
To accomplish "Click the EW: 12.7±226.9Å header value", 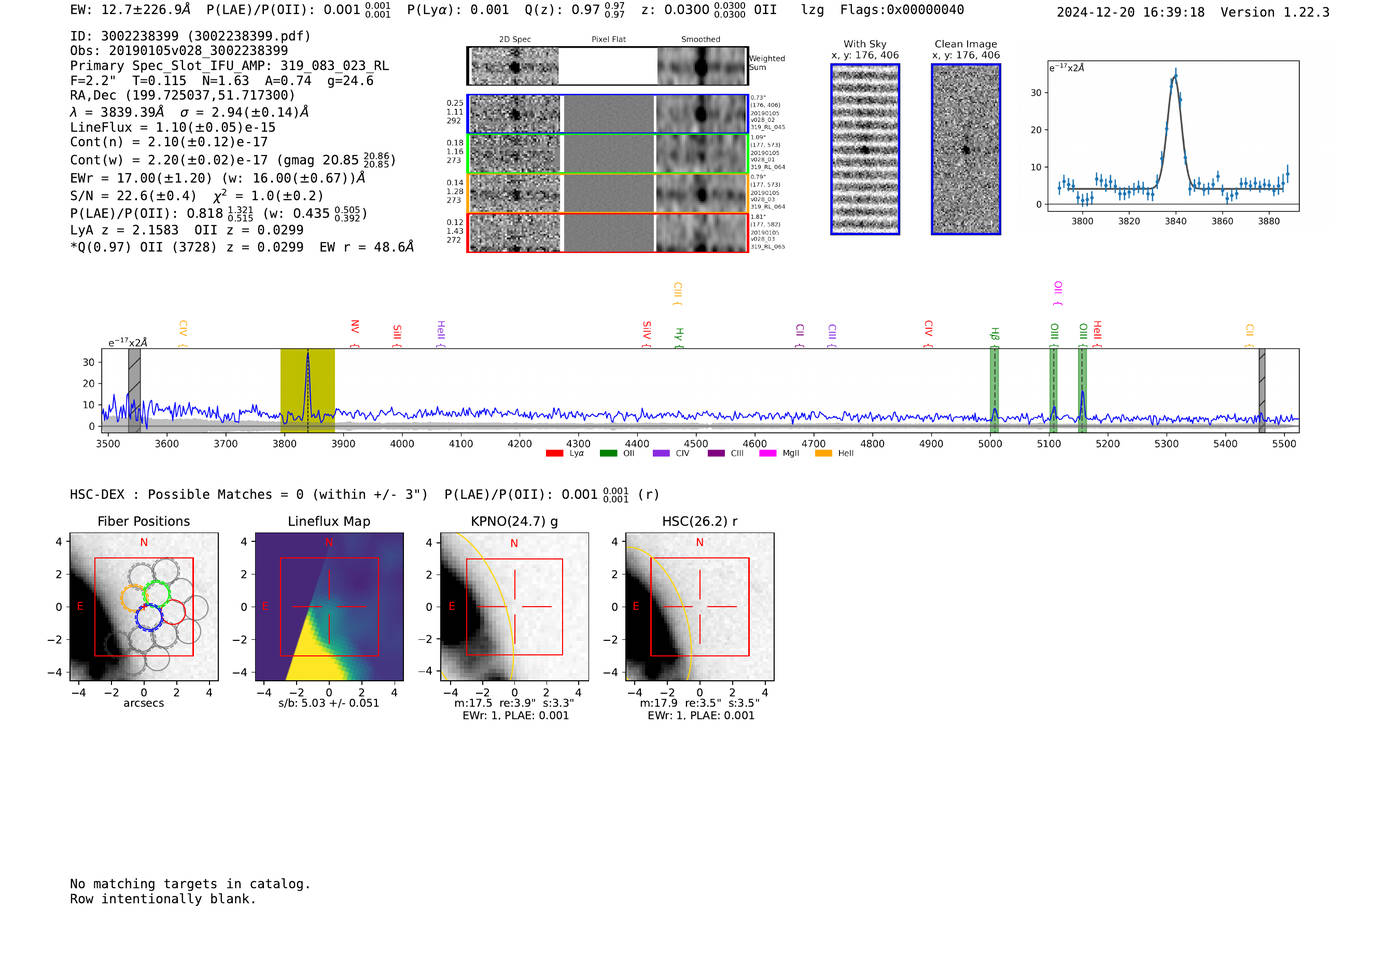I will 130,10.
